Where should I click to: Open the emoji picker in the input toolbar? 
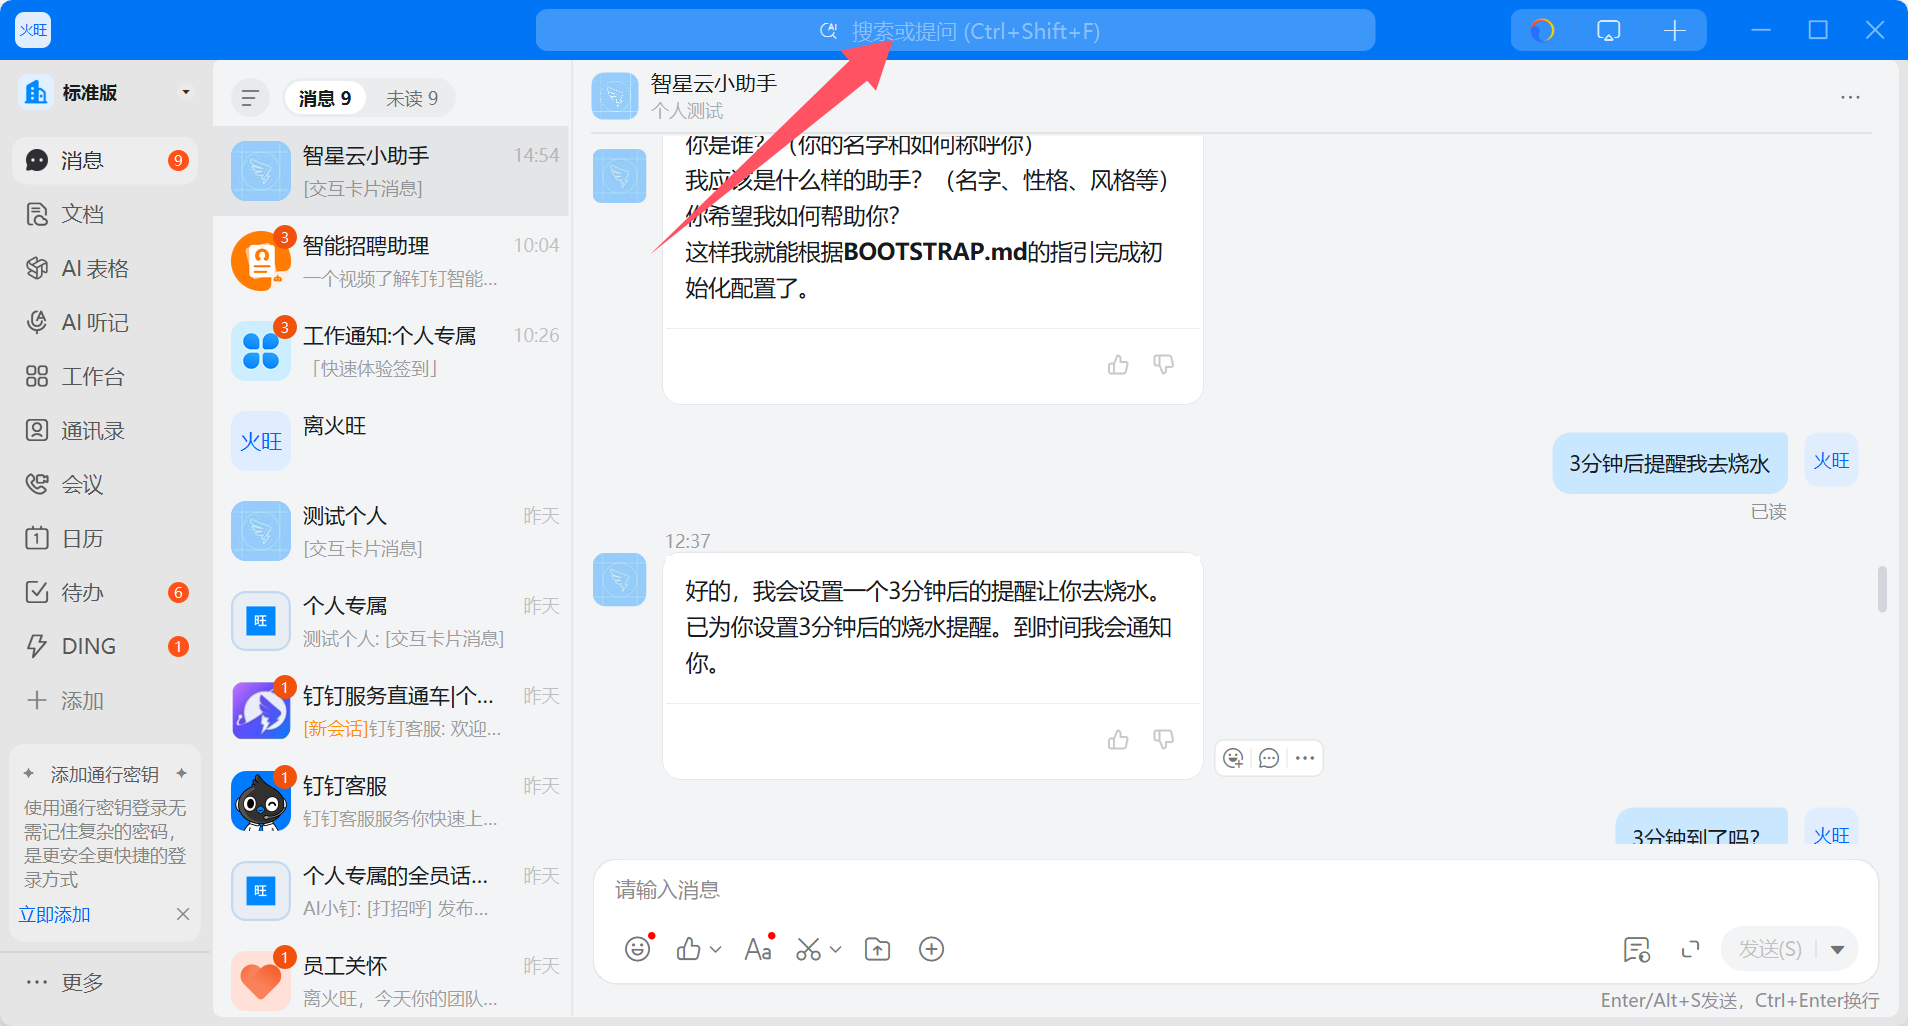tap(638, 948)
